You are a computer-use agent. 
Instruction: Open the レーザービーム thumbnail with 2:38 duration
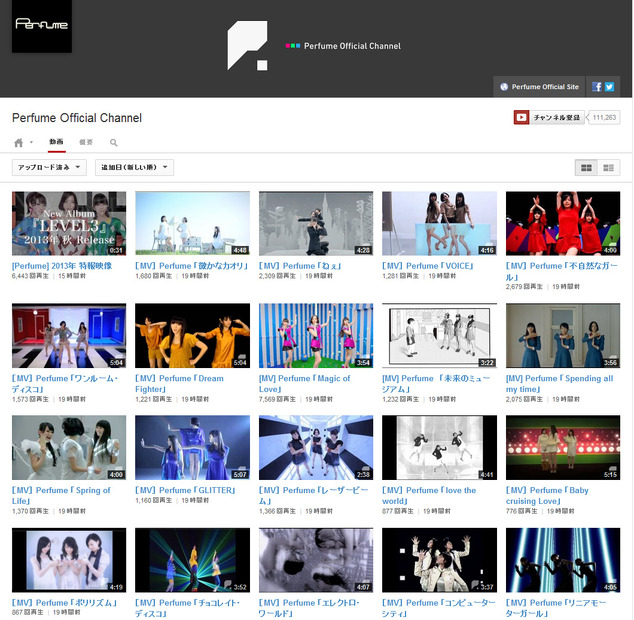tap(316, 447)
